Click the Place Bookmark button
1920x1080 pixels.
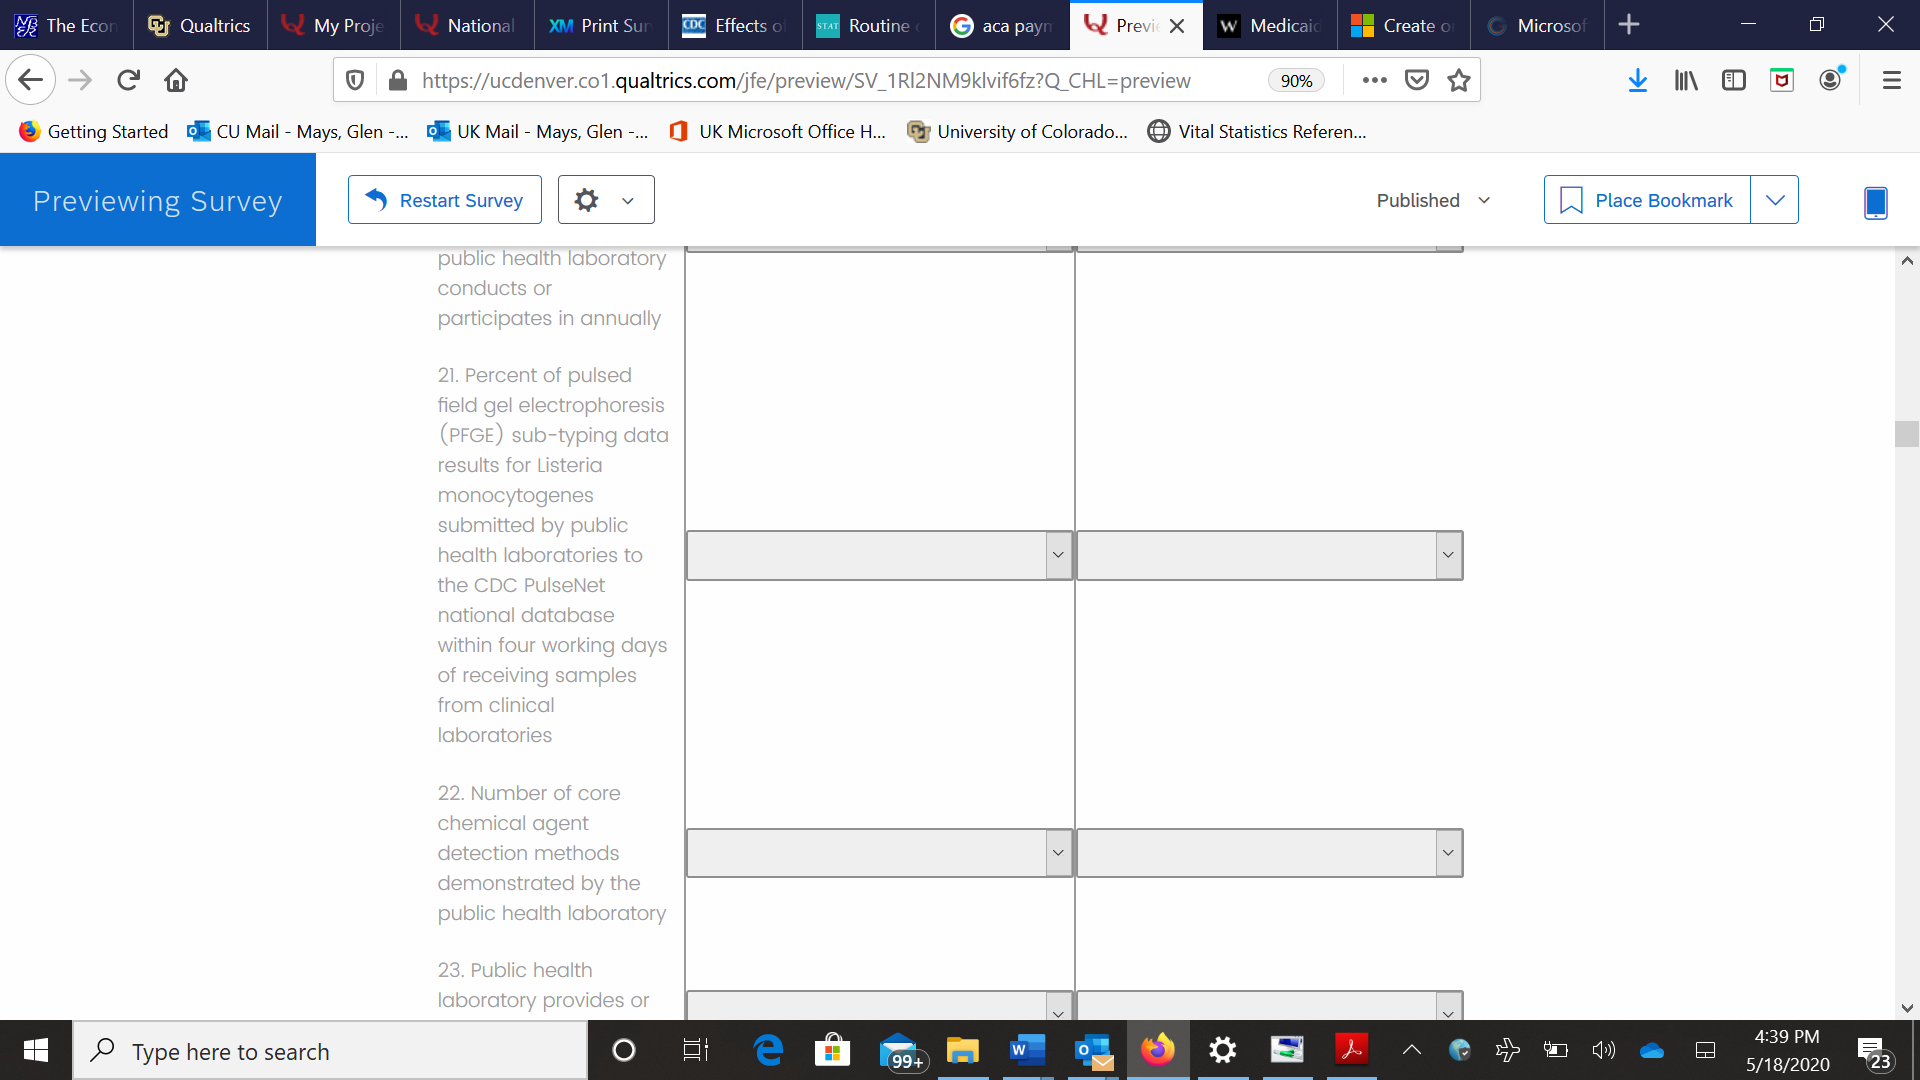coord(1647,200)
